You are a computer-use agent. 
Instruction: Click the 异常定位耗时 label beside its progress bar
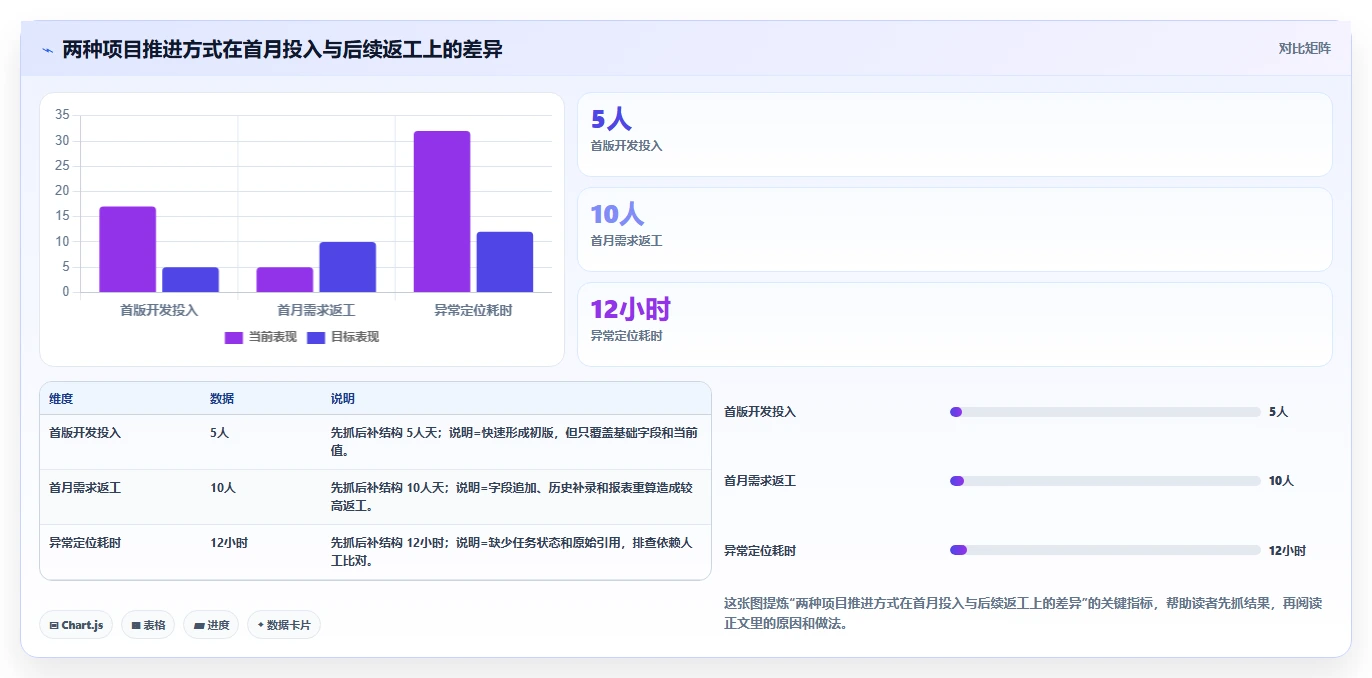[760, 551]
